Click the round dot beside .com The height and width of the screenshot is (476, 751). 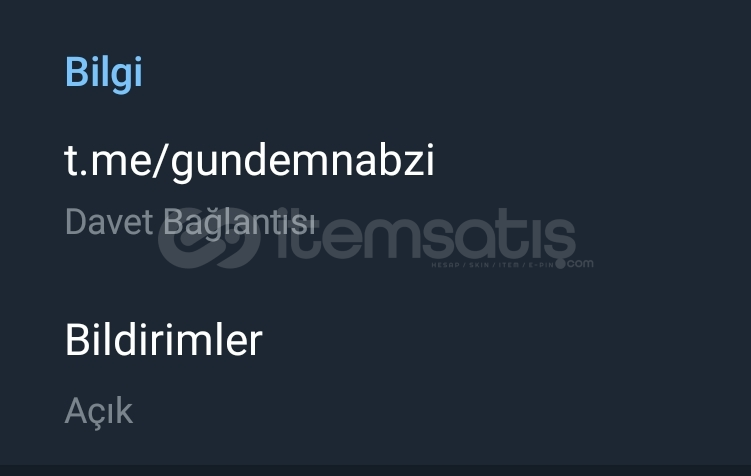560,263
